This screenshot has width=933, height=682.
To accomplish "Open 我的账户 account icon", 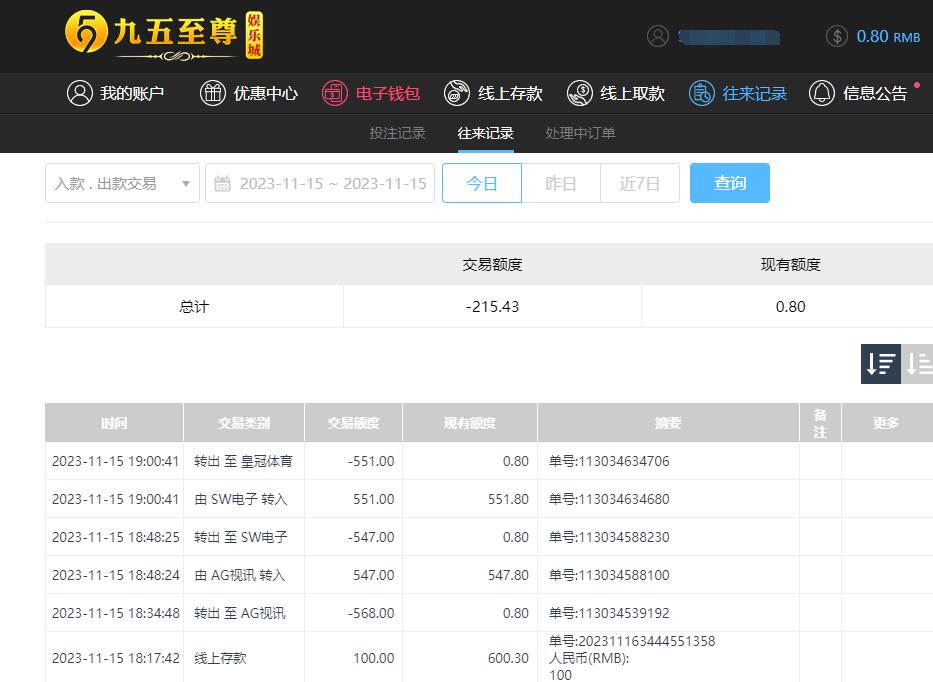I will [80, 93].
